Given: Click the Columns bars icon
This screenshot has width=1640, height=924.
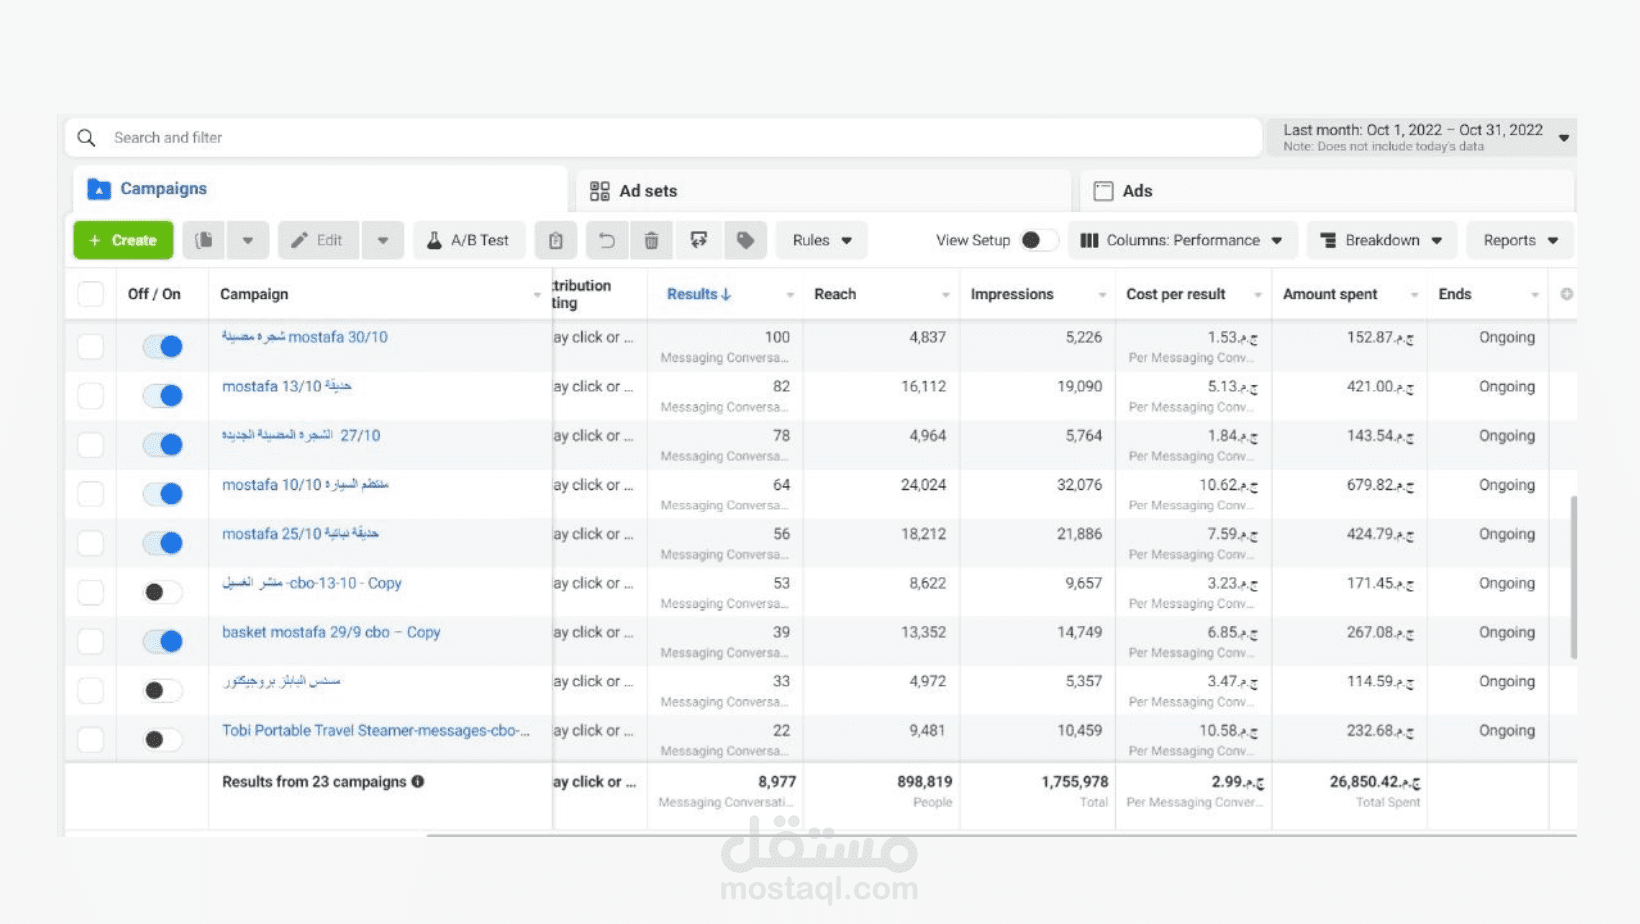Looking at the screenshot, I should coord(1090,240).
